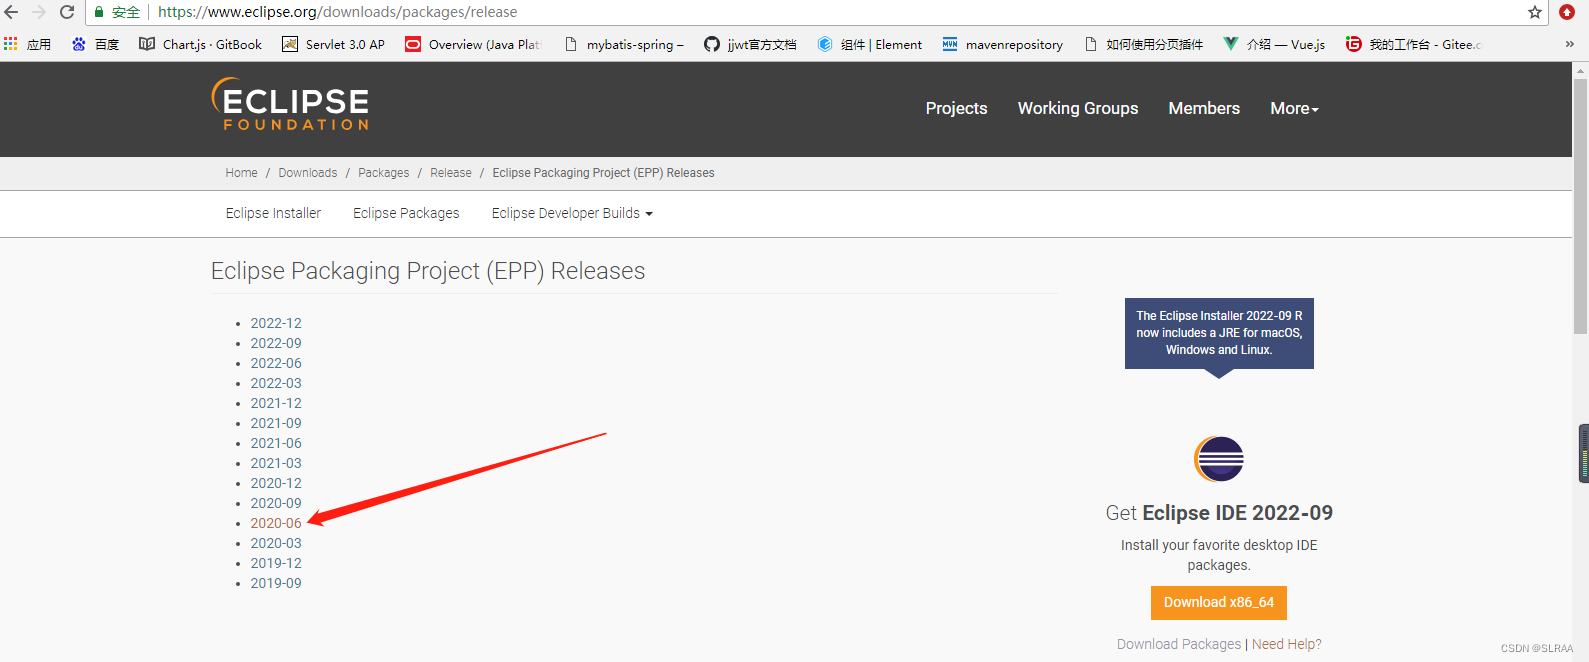The width and height of the screenshot is (1589, 662).
Task: Click the page vertical scrollbar
Action: [1581, 205]
